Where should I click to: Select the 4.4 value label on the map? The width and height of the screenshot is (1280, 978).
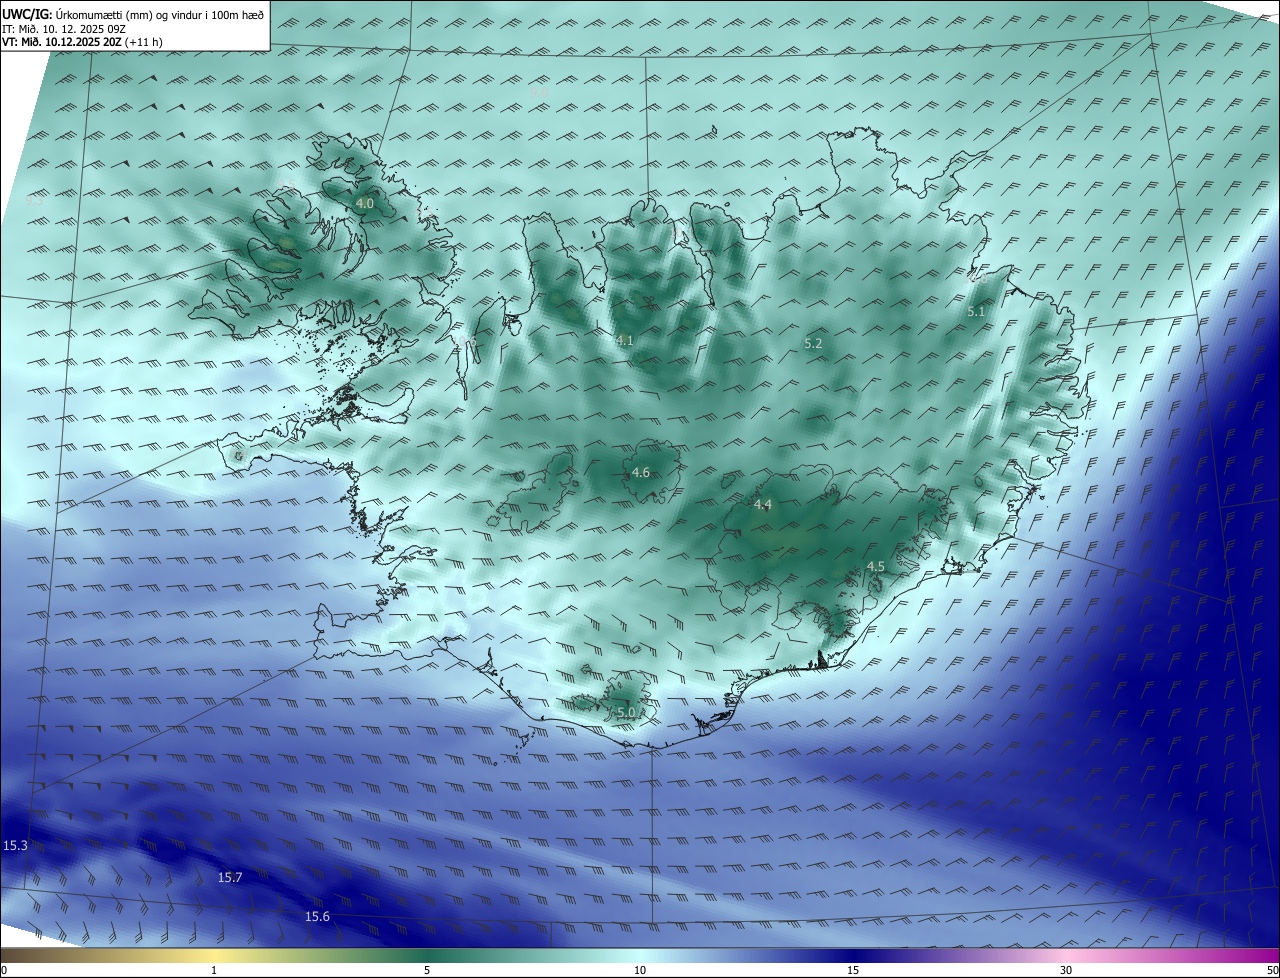(763, 505)
